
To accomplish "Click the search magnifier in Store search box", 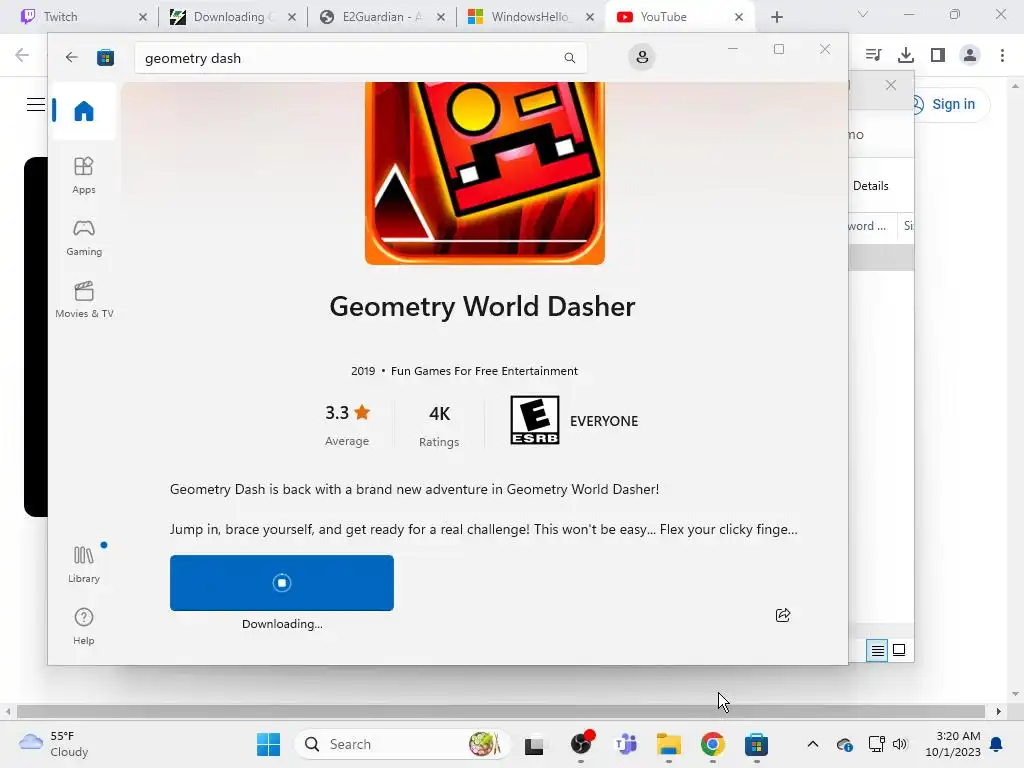I will click(569, 58).
